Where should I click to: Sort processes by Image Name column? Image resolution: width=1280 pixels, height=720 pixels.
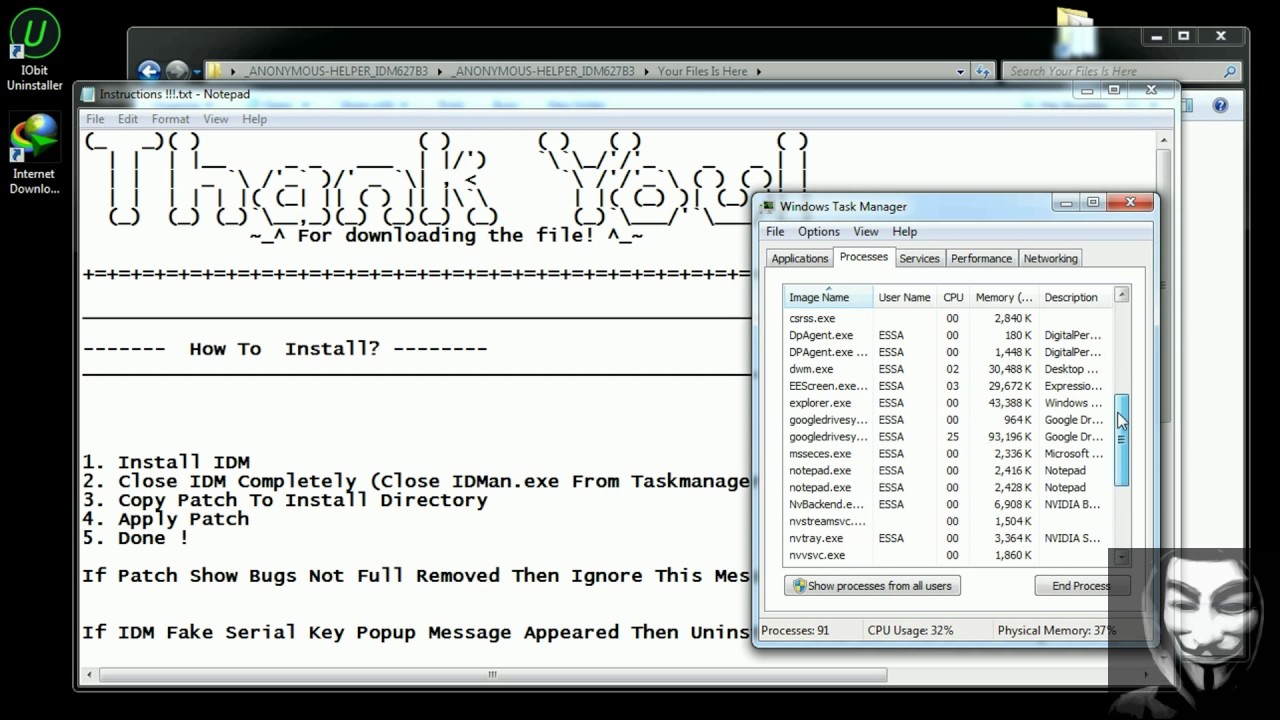[x=828, y=297]
